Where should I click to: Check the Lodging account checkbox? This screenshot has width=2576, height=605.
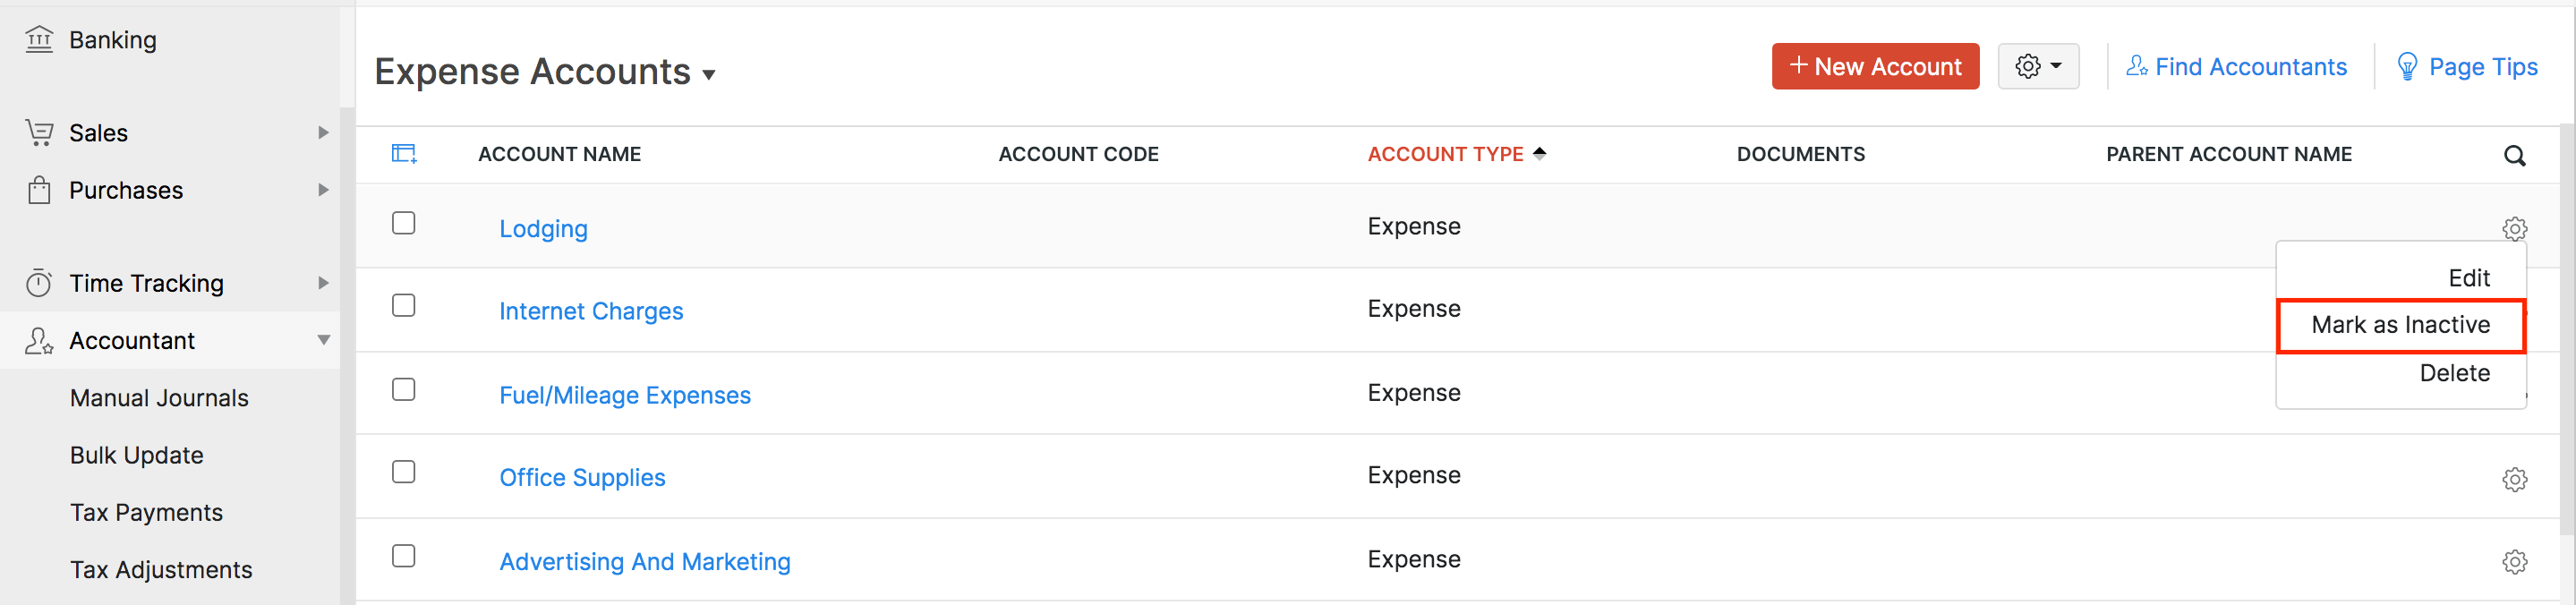tap(404, 223)
